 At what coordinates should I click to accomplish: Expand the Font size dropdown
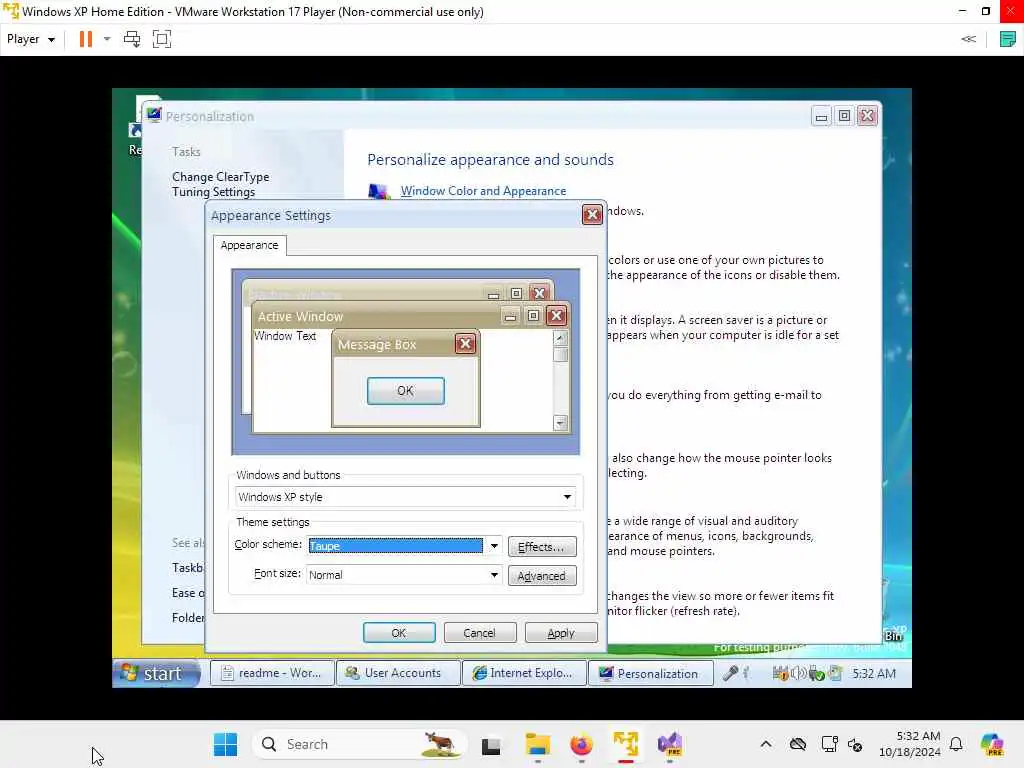point(494,575)
